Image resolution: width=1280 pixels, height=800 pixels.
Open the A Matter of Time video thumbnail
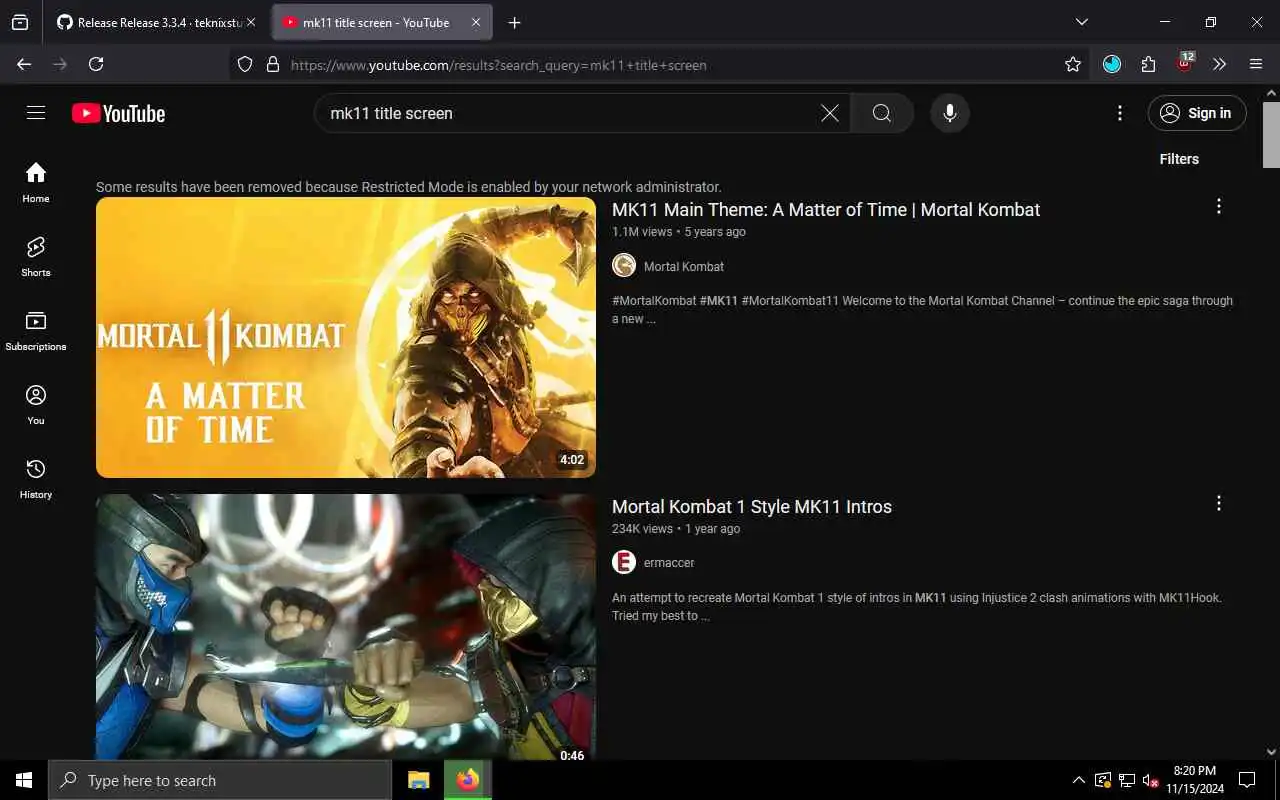[346, 337]
